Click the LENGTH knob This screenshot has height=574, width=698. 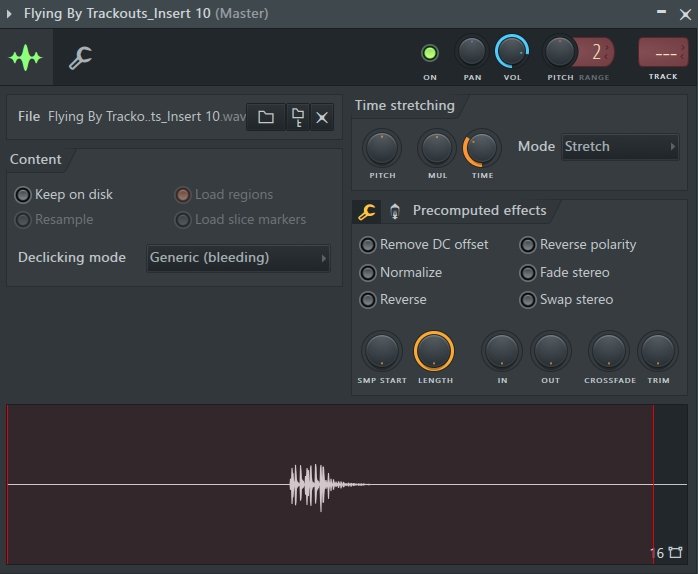(434, 351)
